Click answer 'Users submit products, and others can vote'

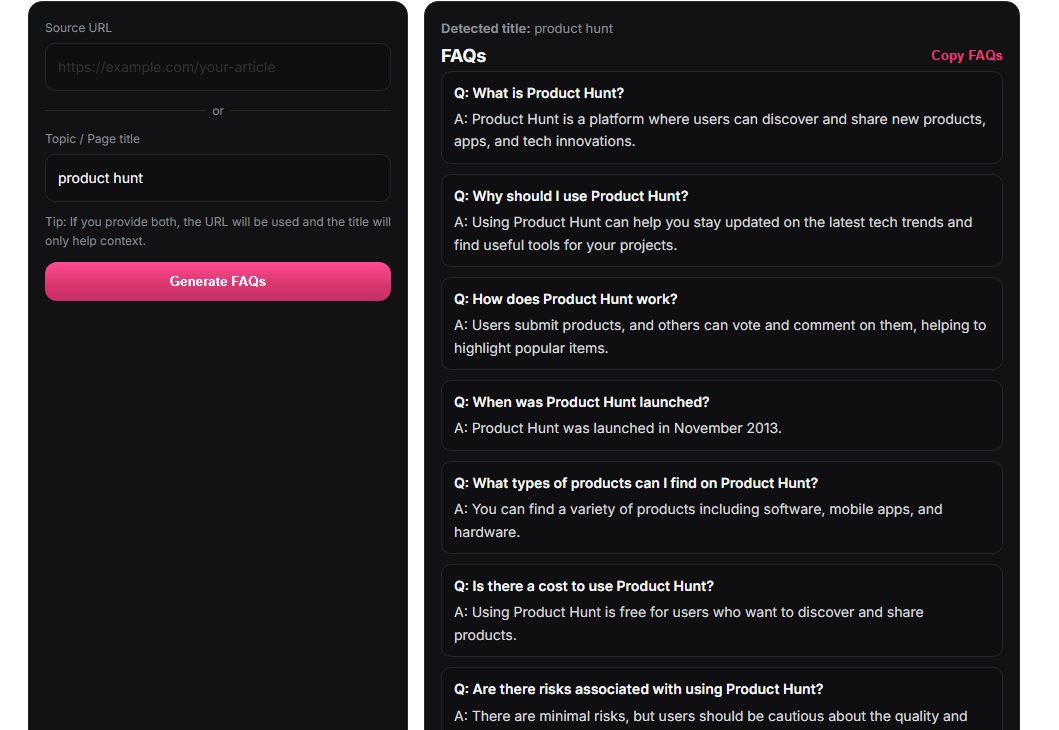coord(720,336)
